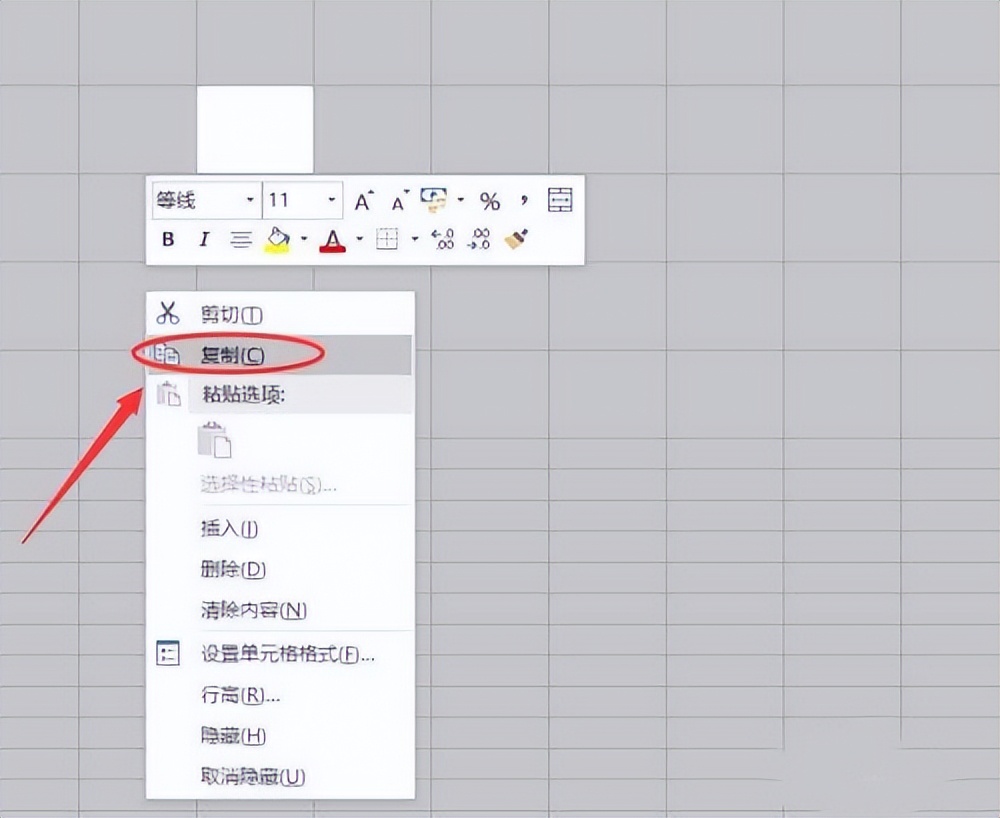Click the merge and center icon
The width and height of the screenshot is (1000, 818).
pos(560,200)
